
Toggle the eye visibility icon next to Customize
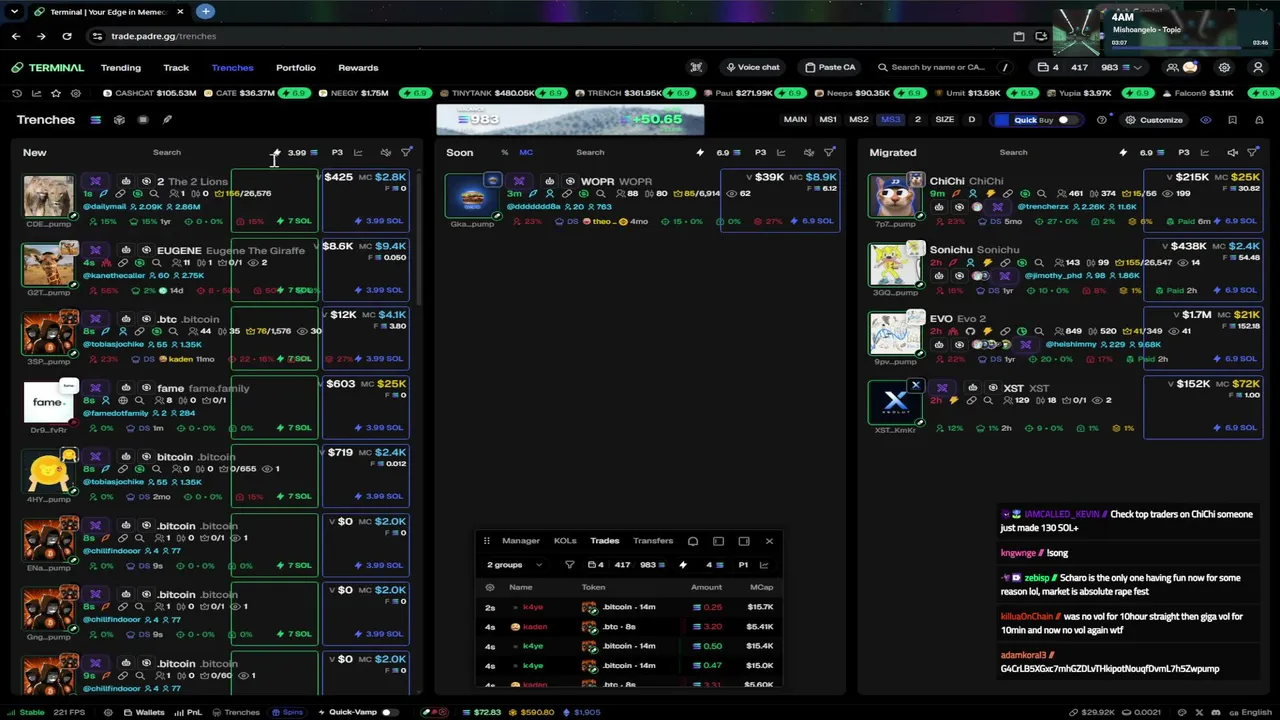point(1206,120)
